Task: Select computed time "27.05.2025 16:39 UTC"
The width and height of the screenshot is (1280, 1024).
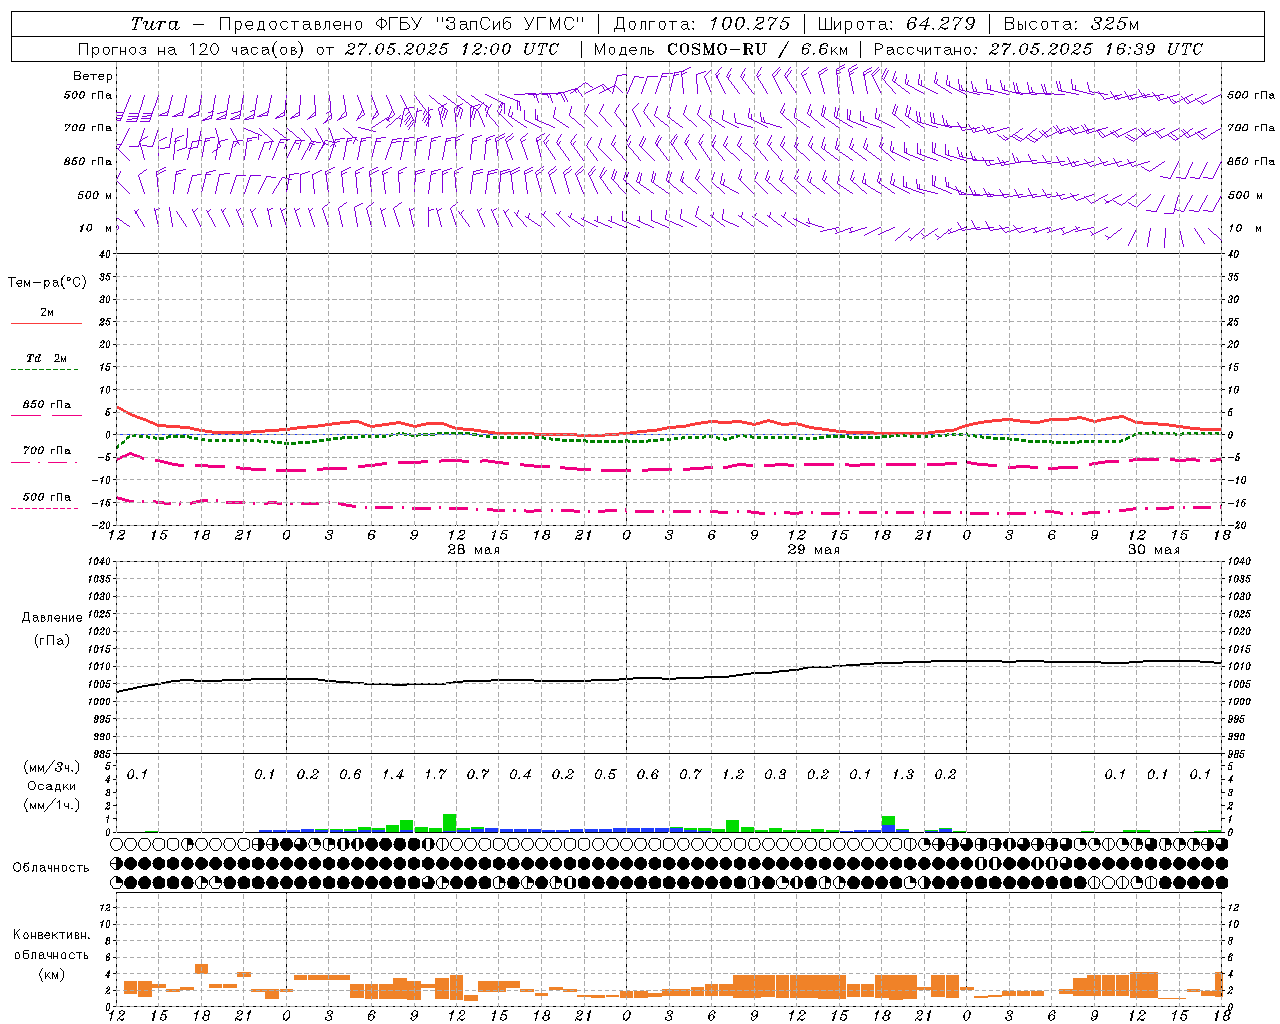Action: (x=1095, y=49)
